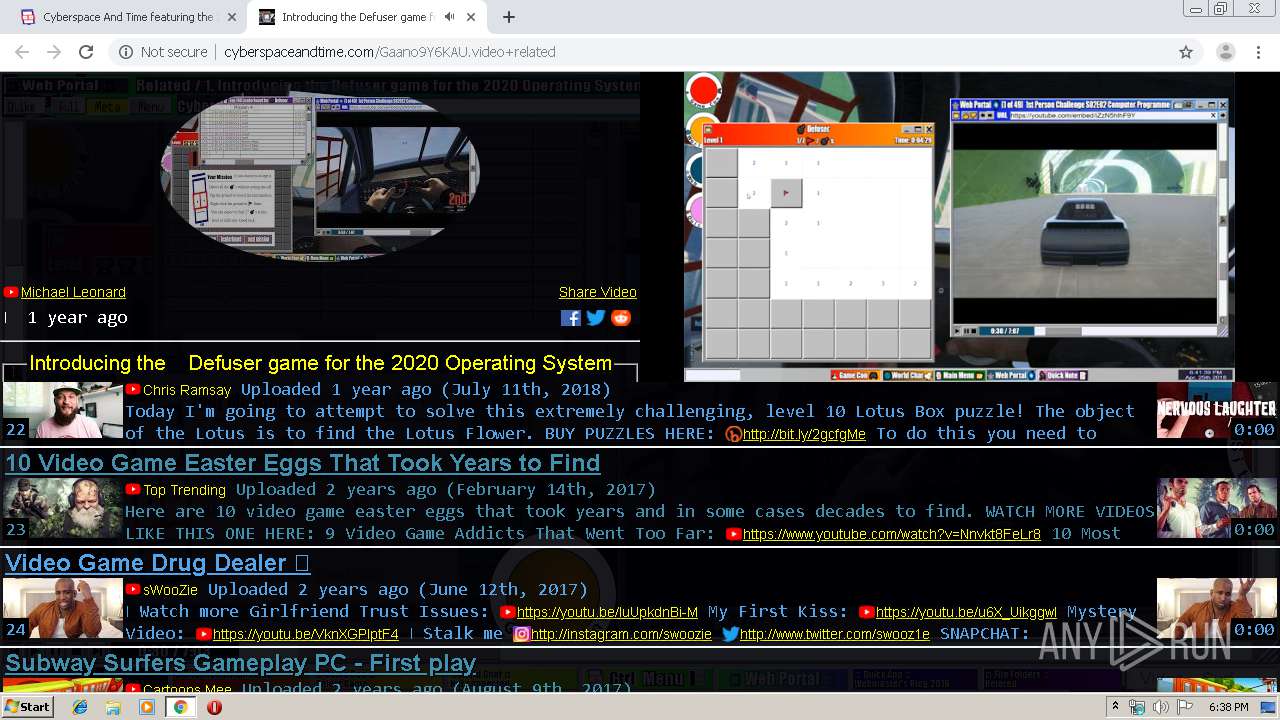
Task: Open Michael Leonard's channel link
Action: tap(73, 292)
